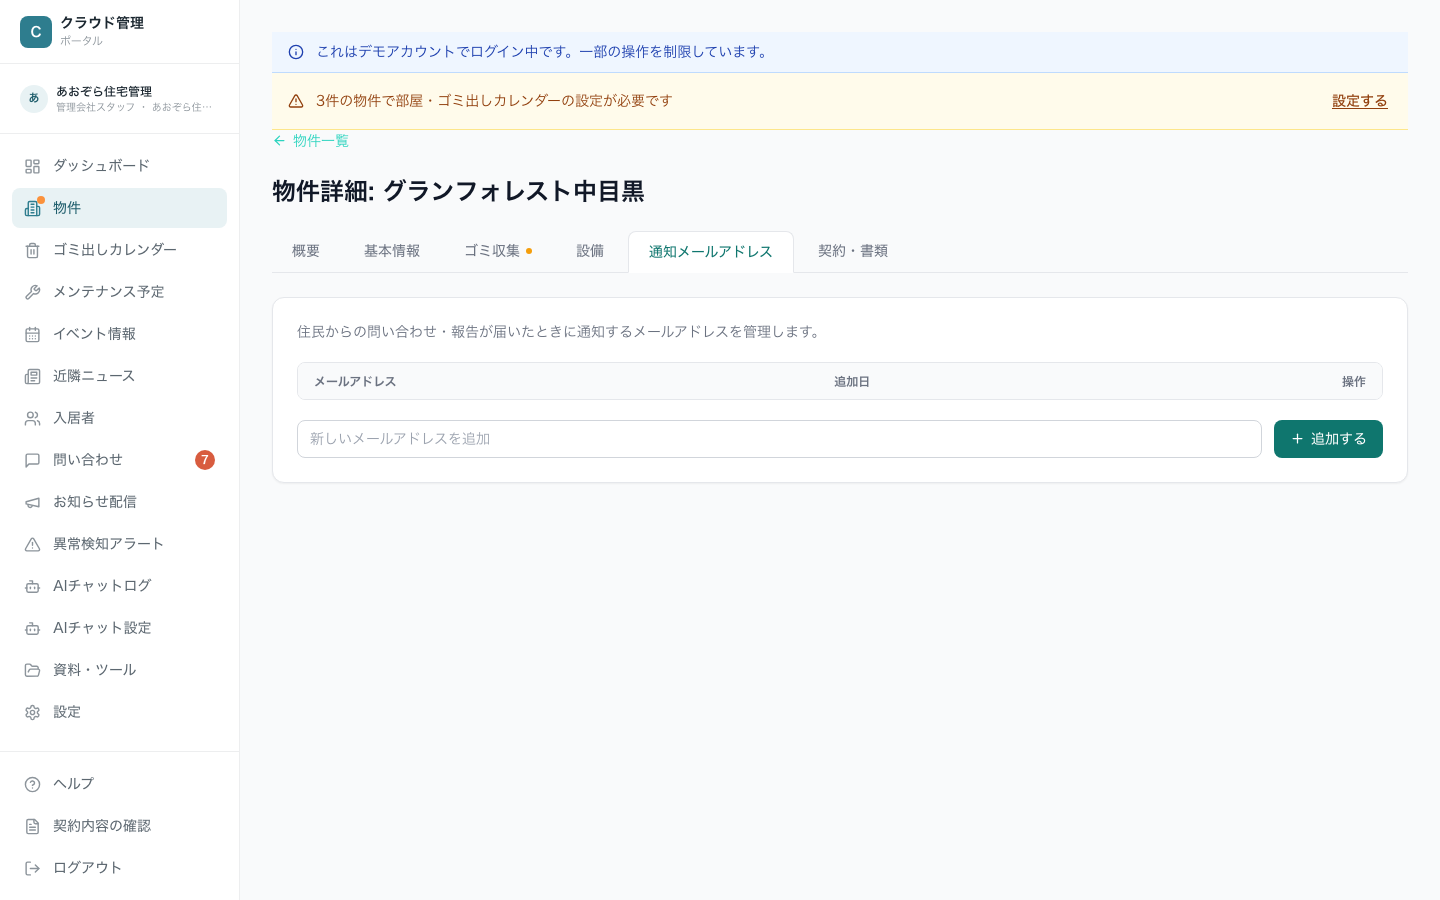Go back via the 物件一覧 link

tap(311, 141)
